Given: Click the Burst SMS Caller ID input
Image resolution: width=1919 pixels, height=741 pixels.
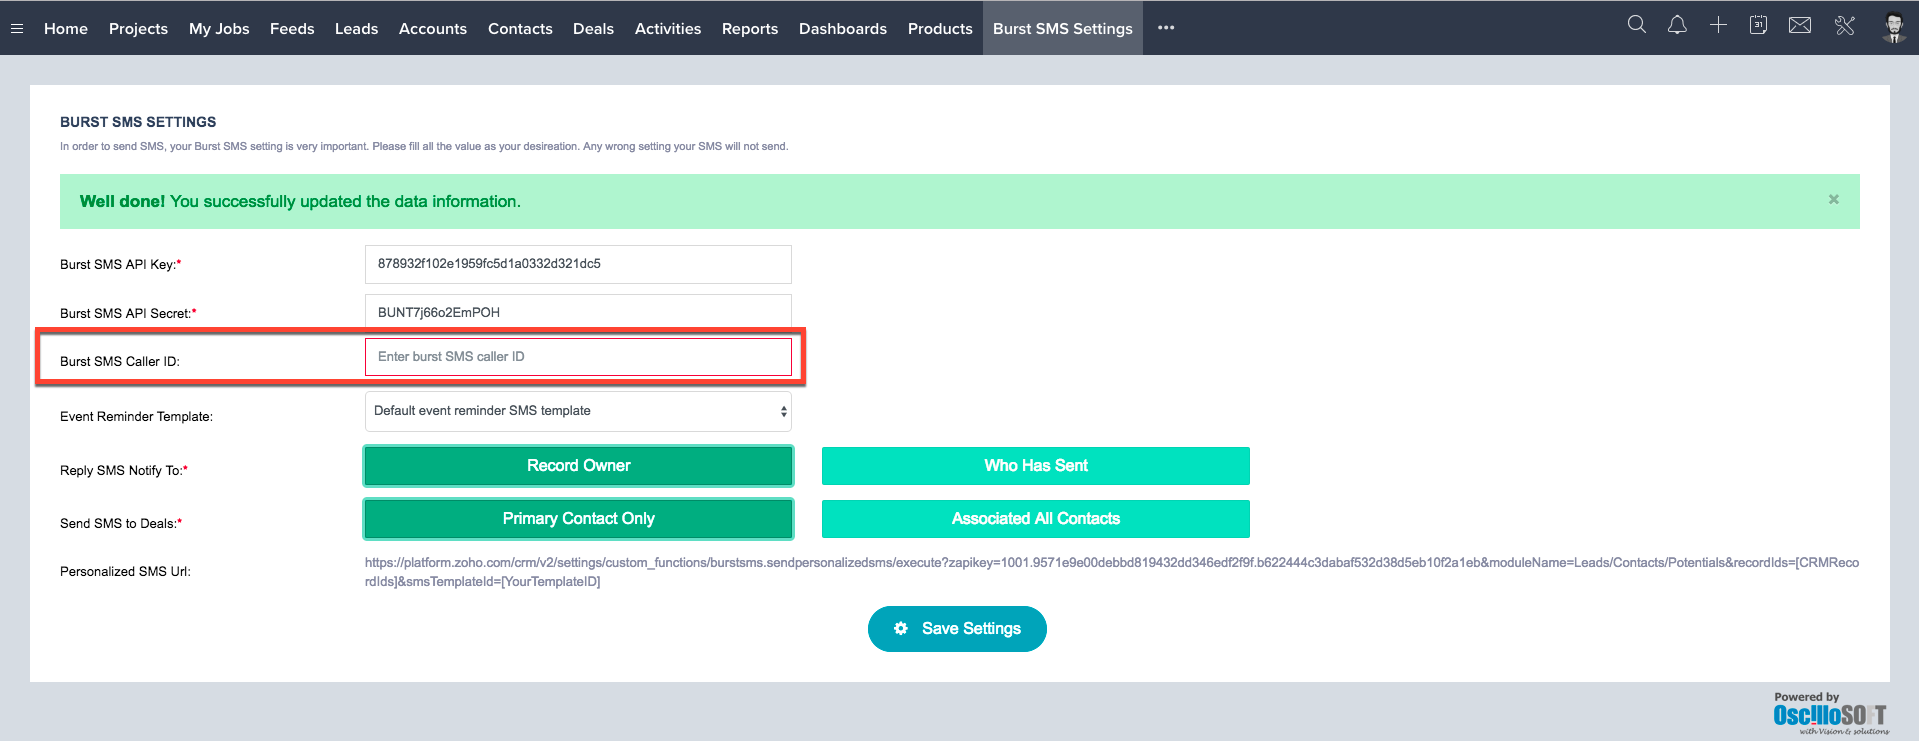Looking at the screenshot, I should click(x=578, y=357).
